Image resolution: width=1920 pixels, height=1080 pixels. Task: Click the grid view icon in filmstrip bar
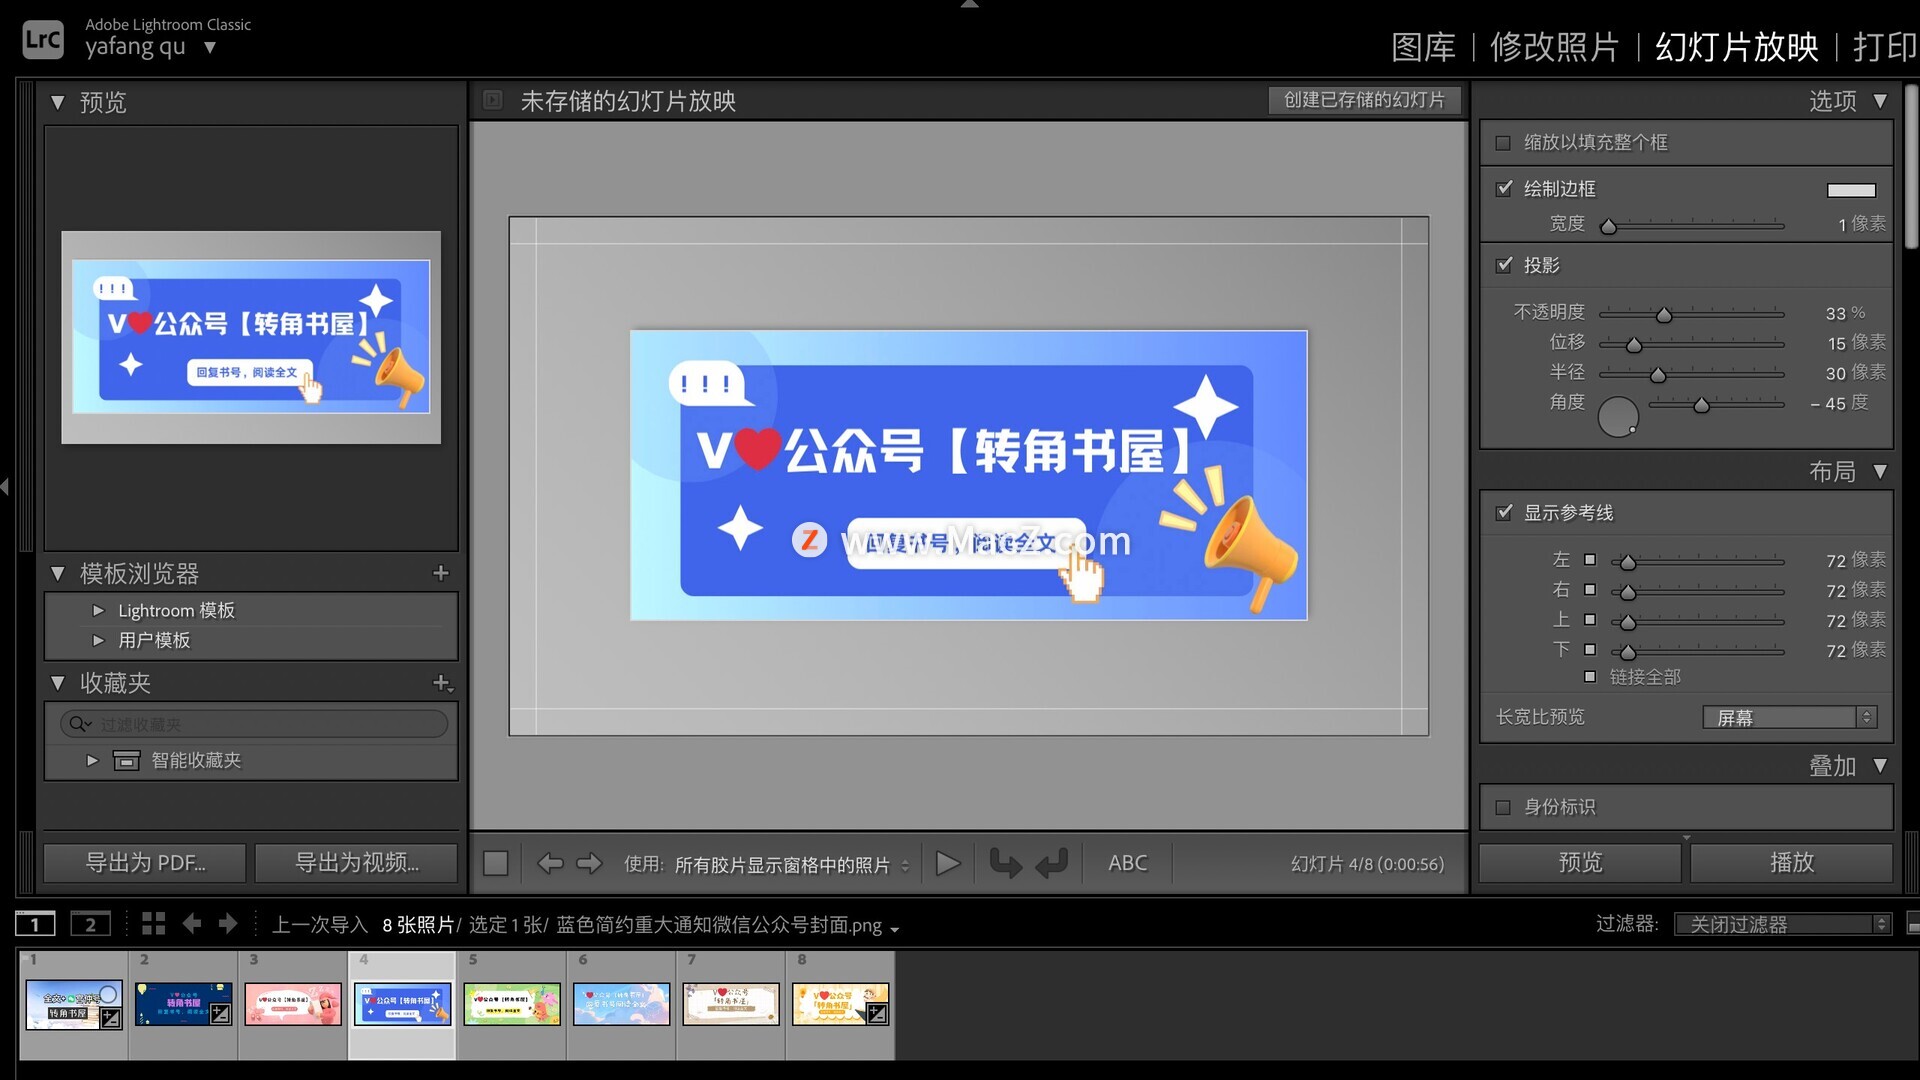153,923
